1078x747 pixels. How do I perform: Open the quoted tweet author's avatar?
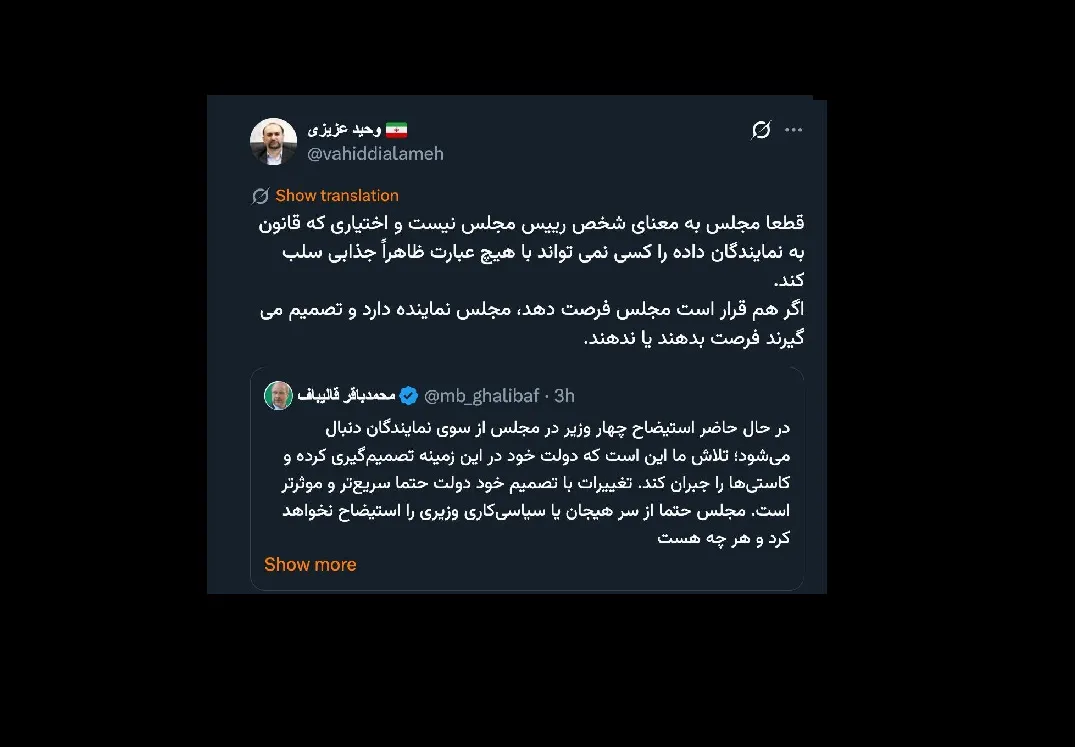tap(277, 396)
